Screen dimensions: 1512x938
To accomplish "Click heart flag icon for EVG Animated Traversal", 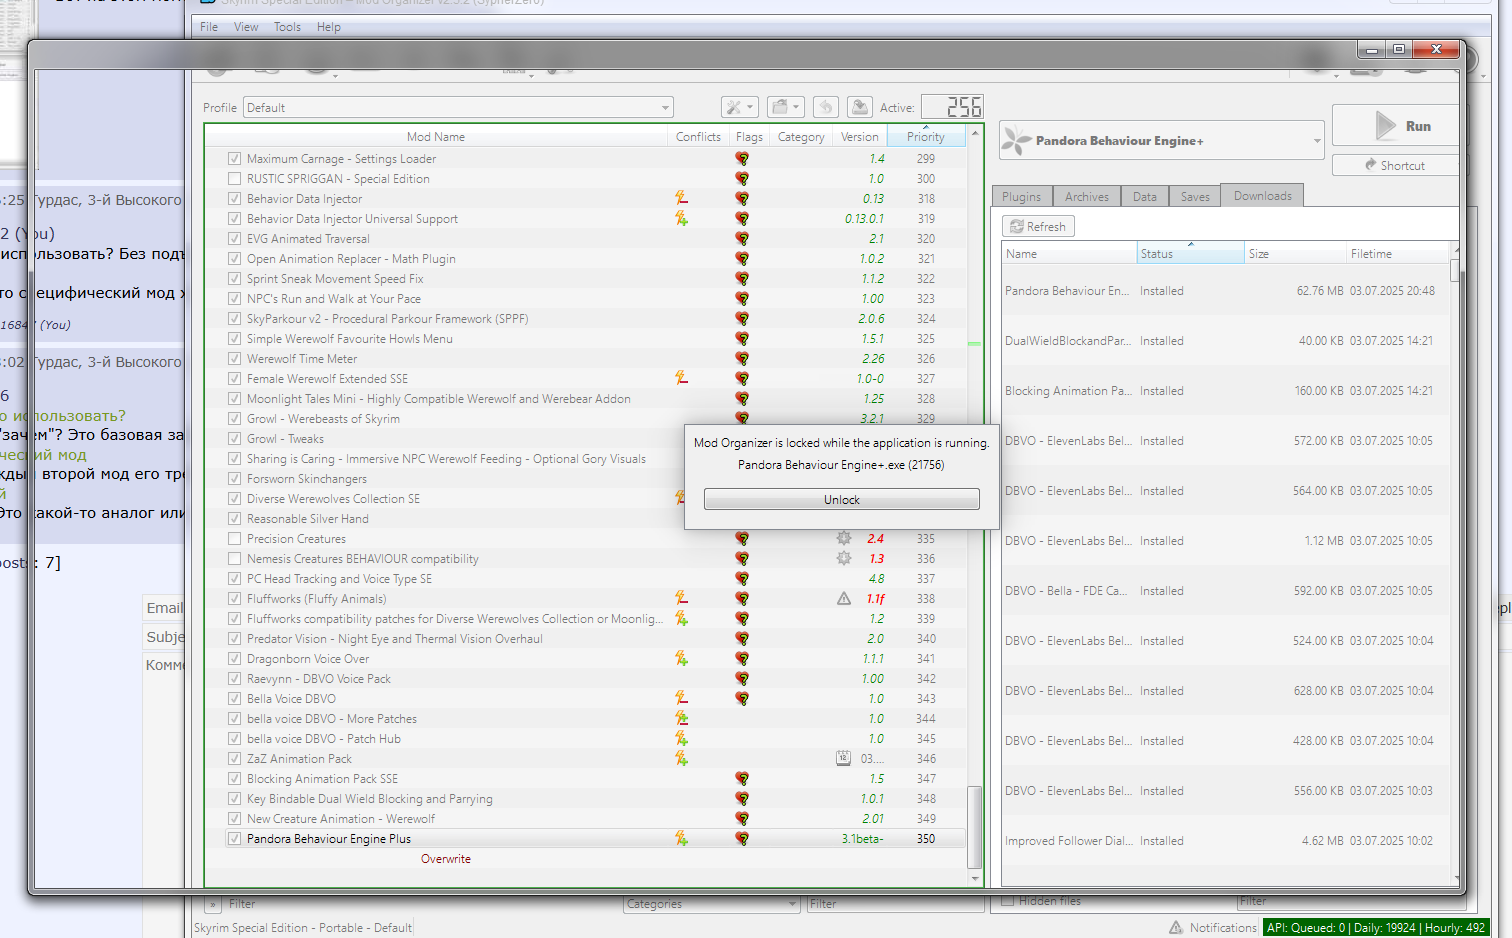I will [x=742, y=238].
